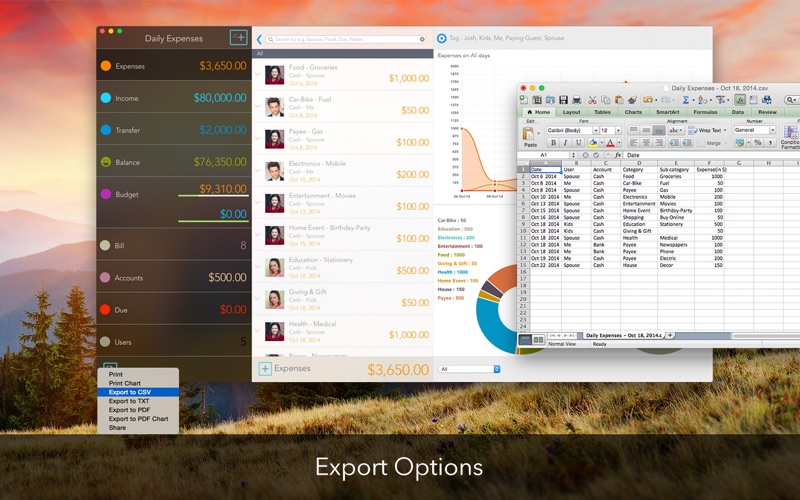Screen dimensions: 800x500
Task: Toggle the Excel formula builder fx toolbar icon
Action: click(740, 100)
